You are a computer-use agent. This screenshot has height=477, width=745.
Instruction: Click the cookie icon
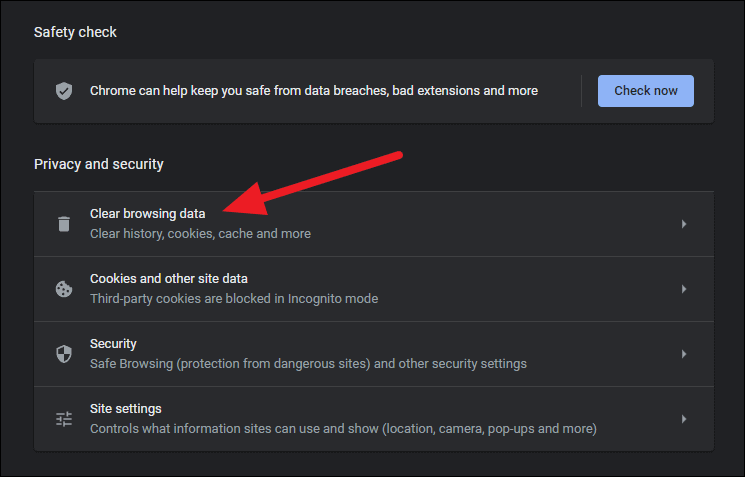tap(64, 289)
